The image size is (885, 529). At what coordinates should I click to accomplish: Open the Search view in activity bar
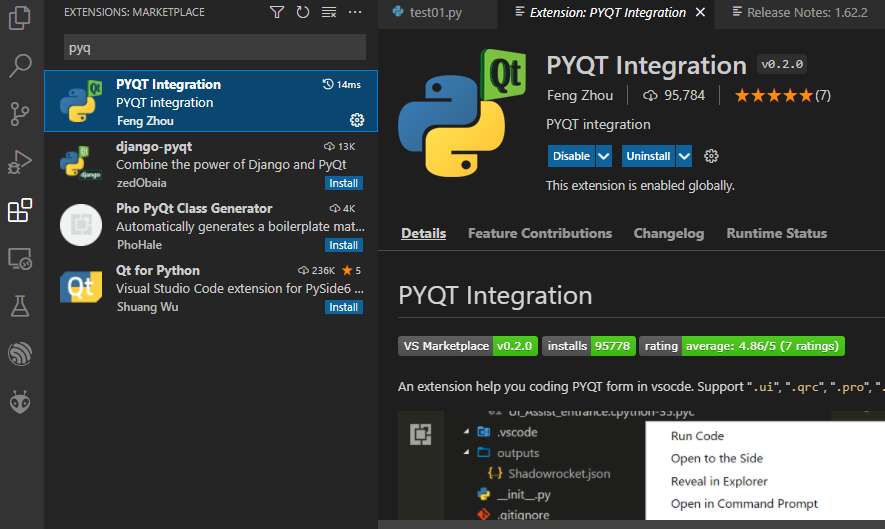20,65
